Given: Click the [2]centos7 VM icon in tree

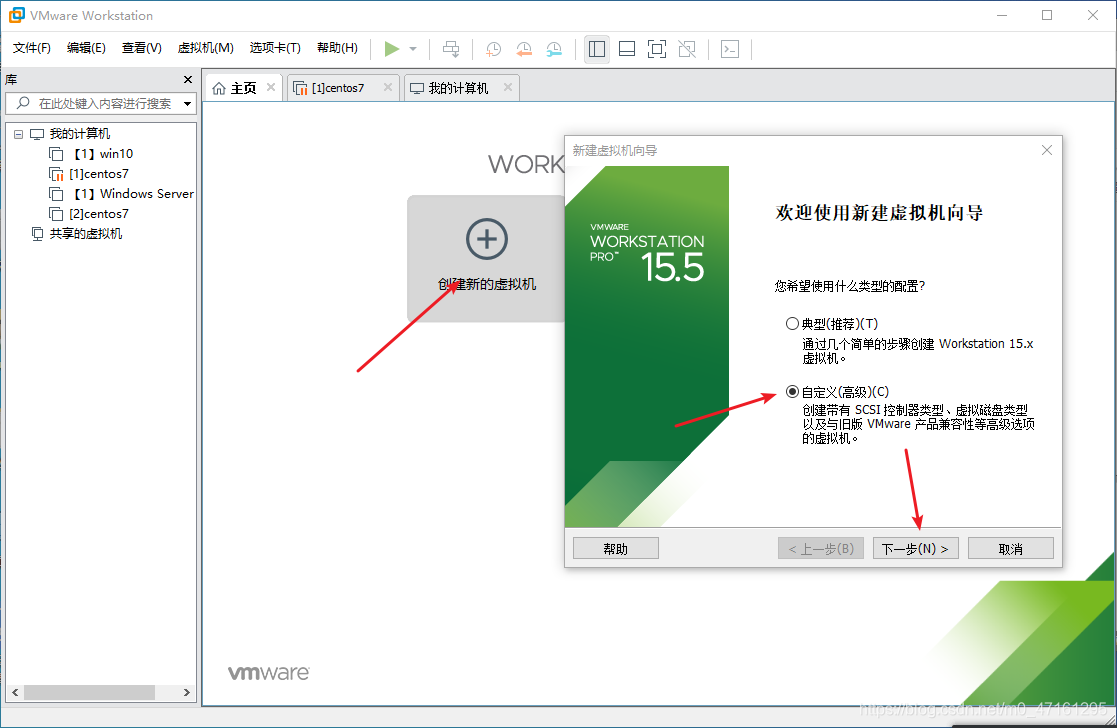Looking at the screenshot, I should [x=56, y=214].
